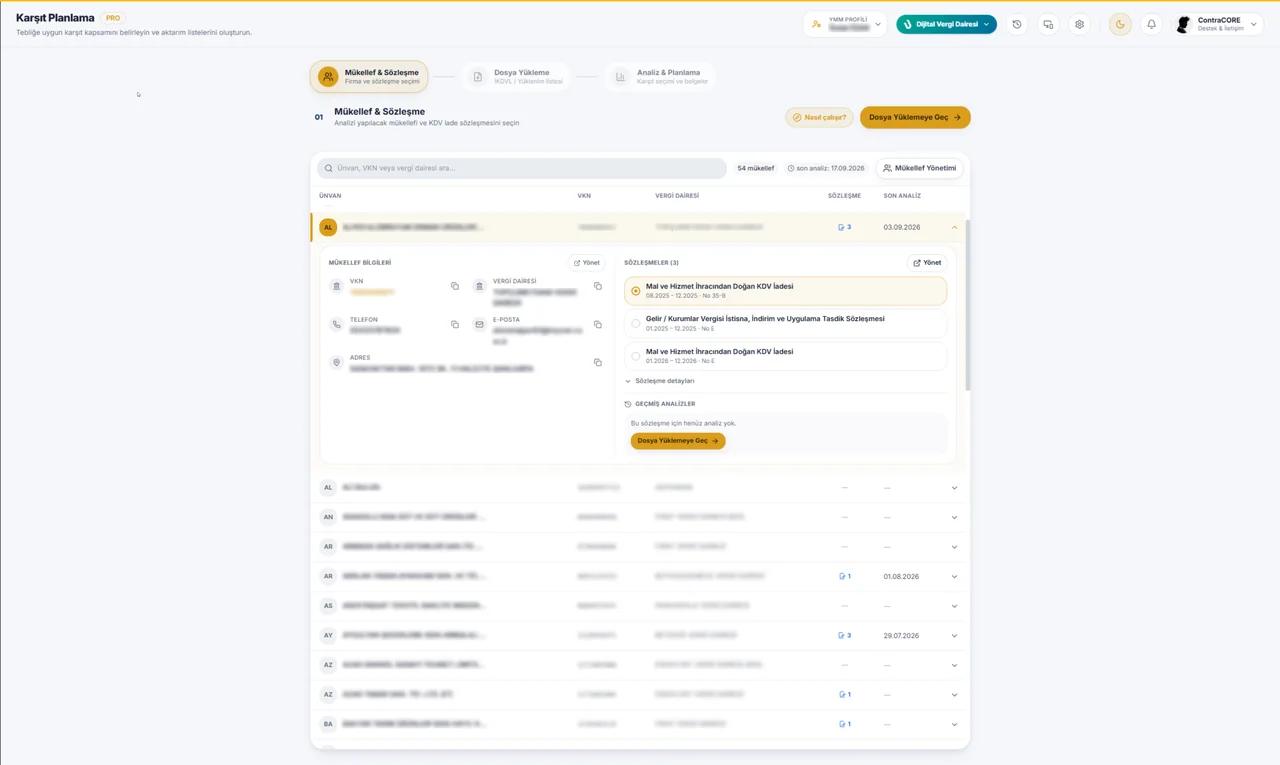Click Yönet in the Mükellef Bilgileri panel
The image size is (1280, 765).
tap(587, 263)
